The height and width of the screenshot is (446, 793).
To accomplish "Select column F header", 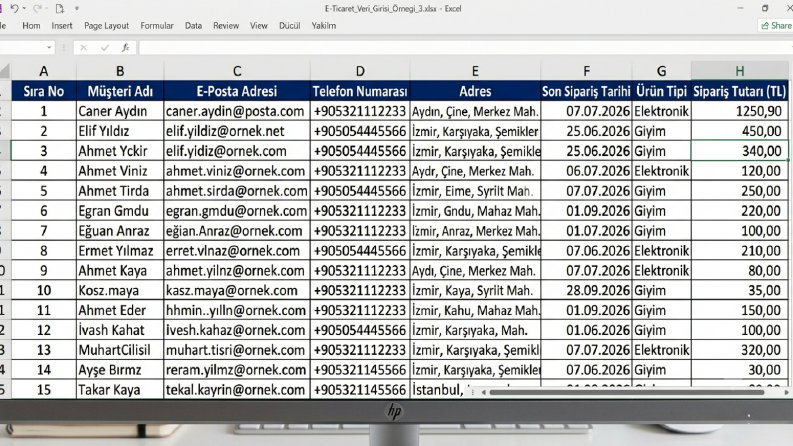I will pyautogui.click(x=586, y=71).
